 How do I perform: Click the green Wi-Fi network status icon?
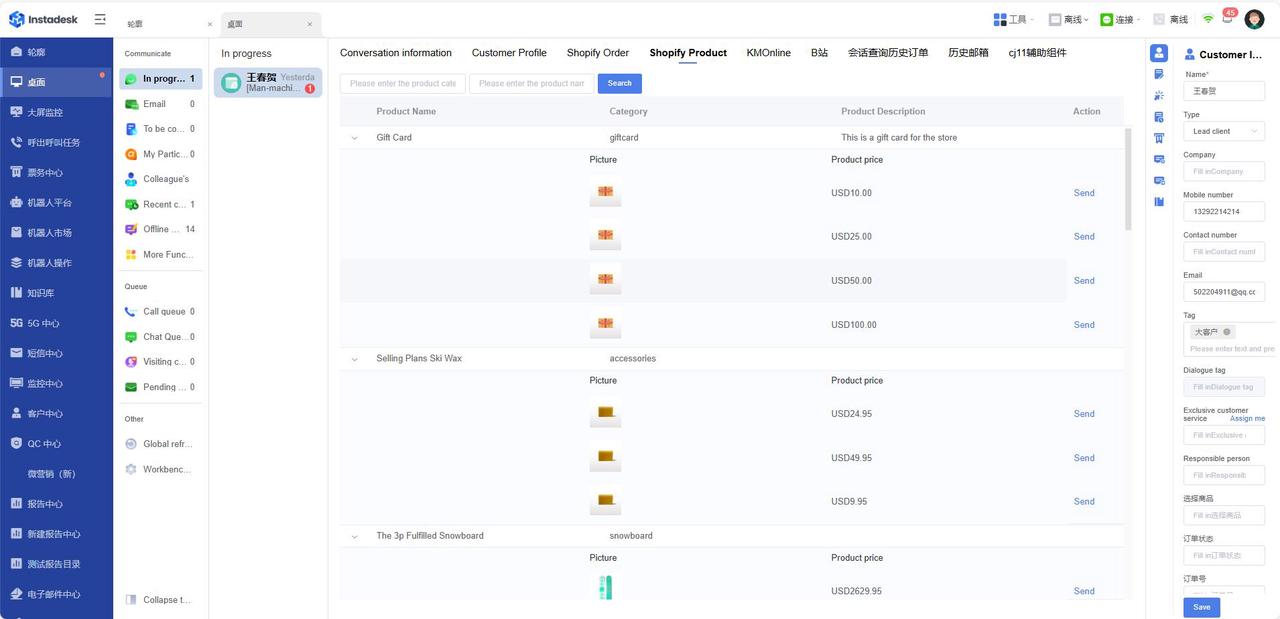1208,19
